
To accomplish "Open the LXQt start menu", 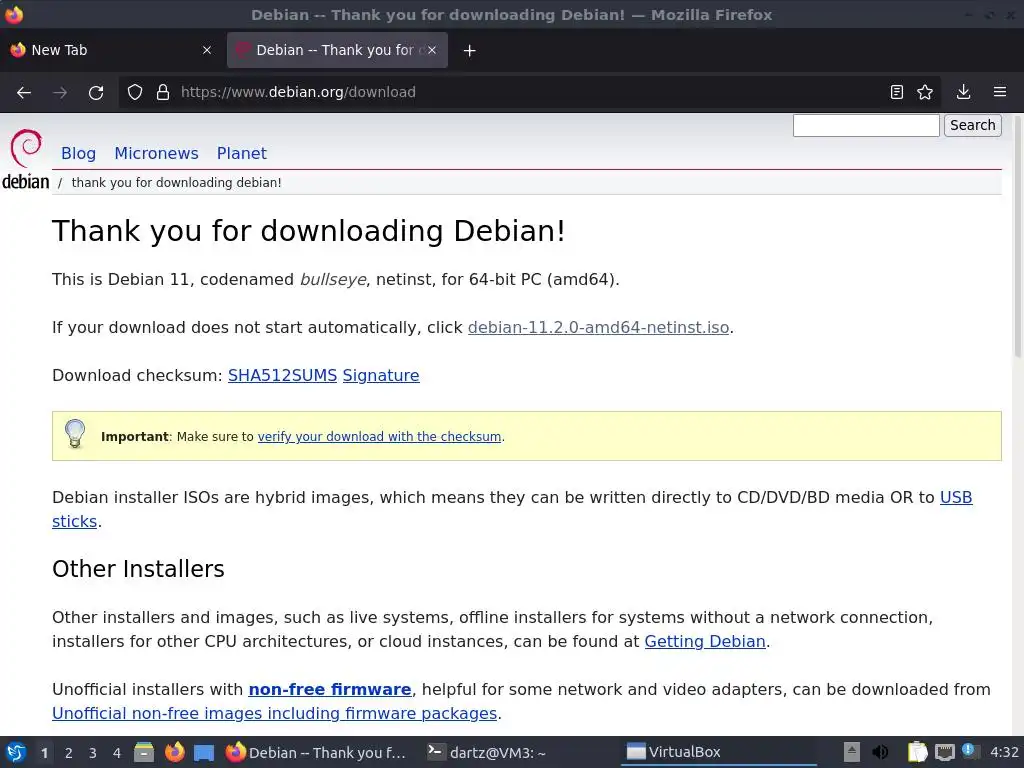I will tap(16, 752).
